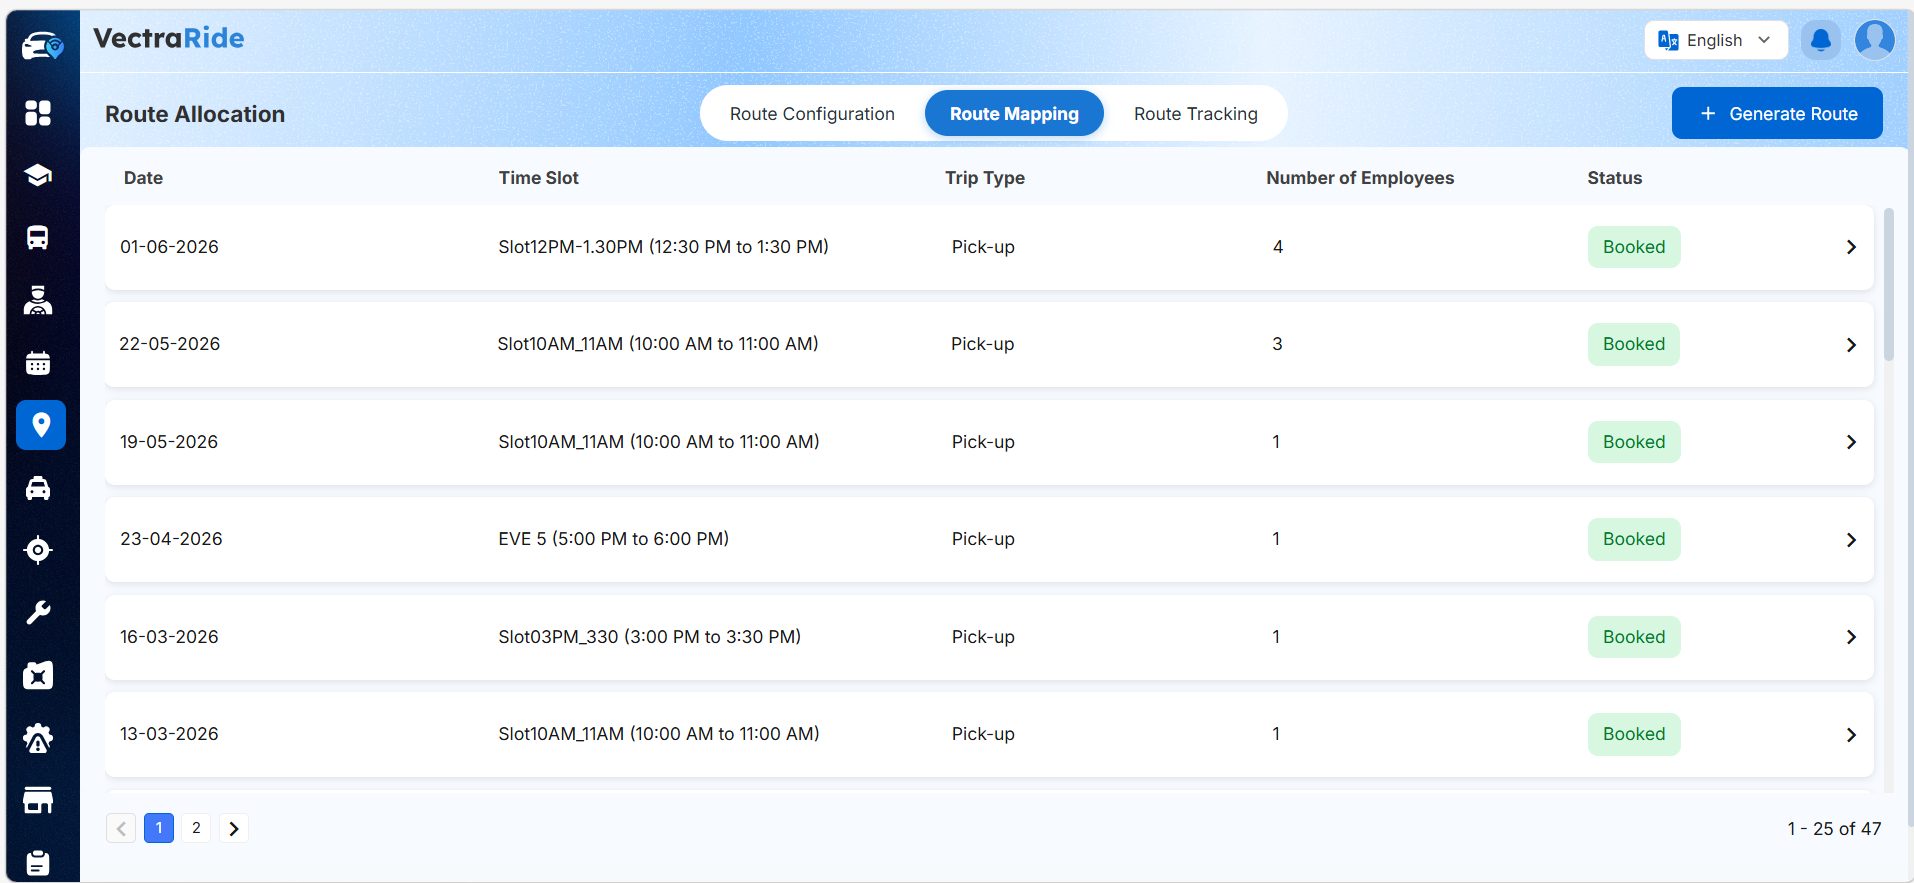Open the calendar icon in sidebar
The height and width of the screenshot is (883, 1914).
38,363
